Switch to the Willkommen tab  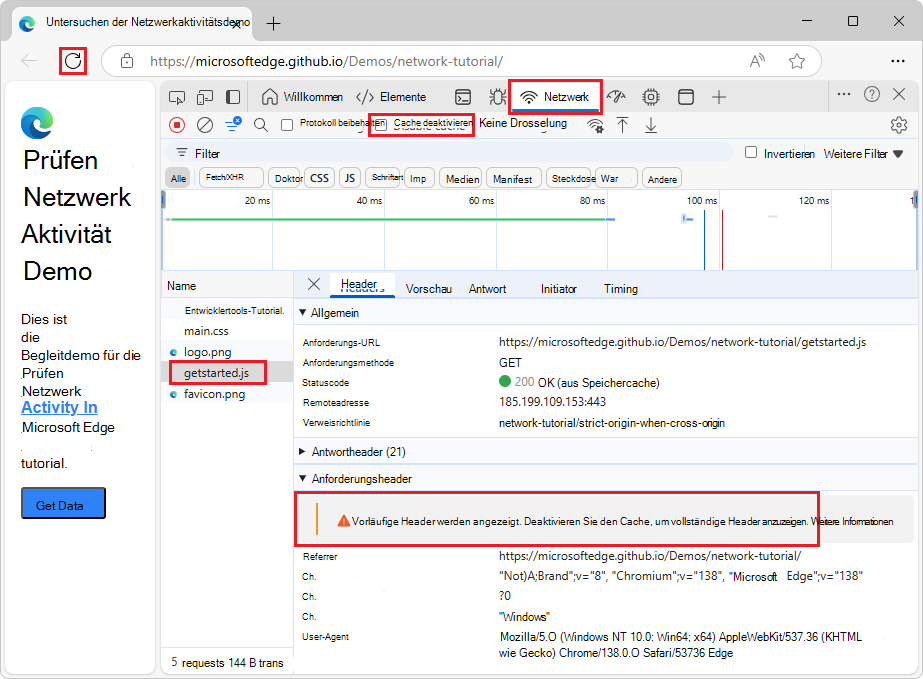pos(302,97)
